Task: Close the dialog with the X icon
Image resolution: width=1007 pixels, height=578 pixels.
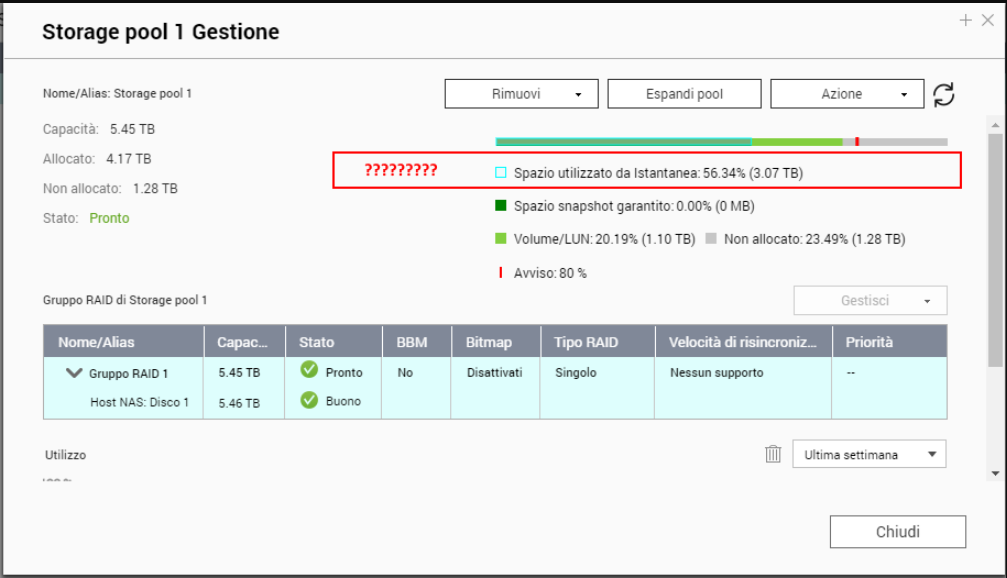Action: point(988,20)
